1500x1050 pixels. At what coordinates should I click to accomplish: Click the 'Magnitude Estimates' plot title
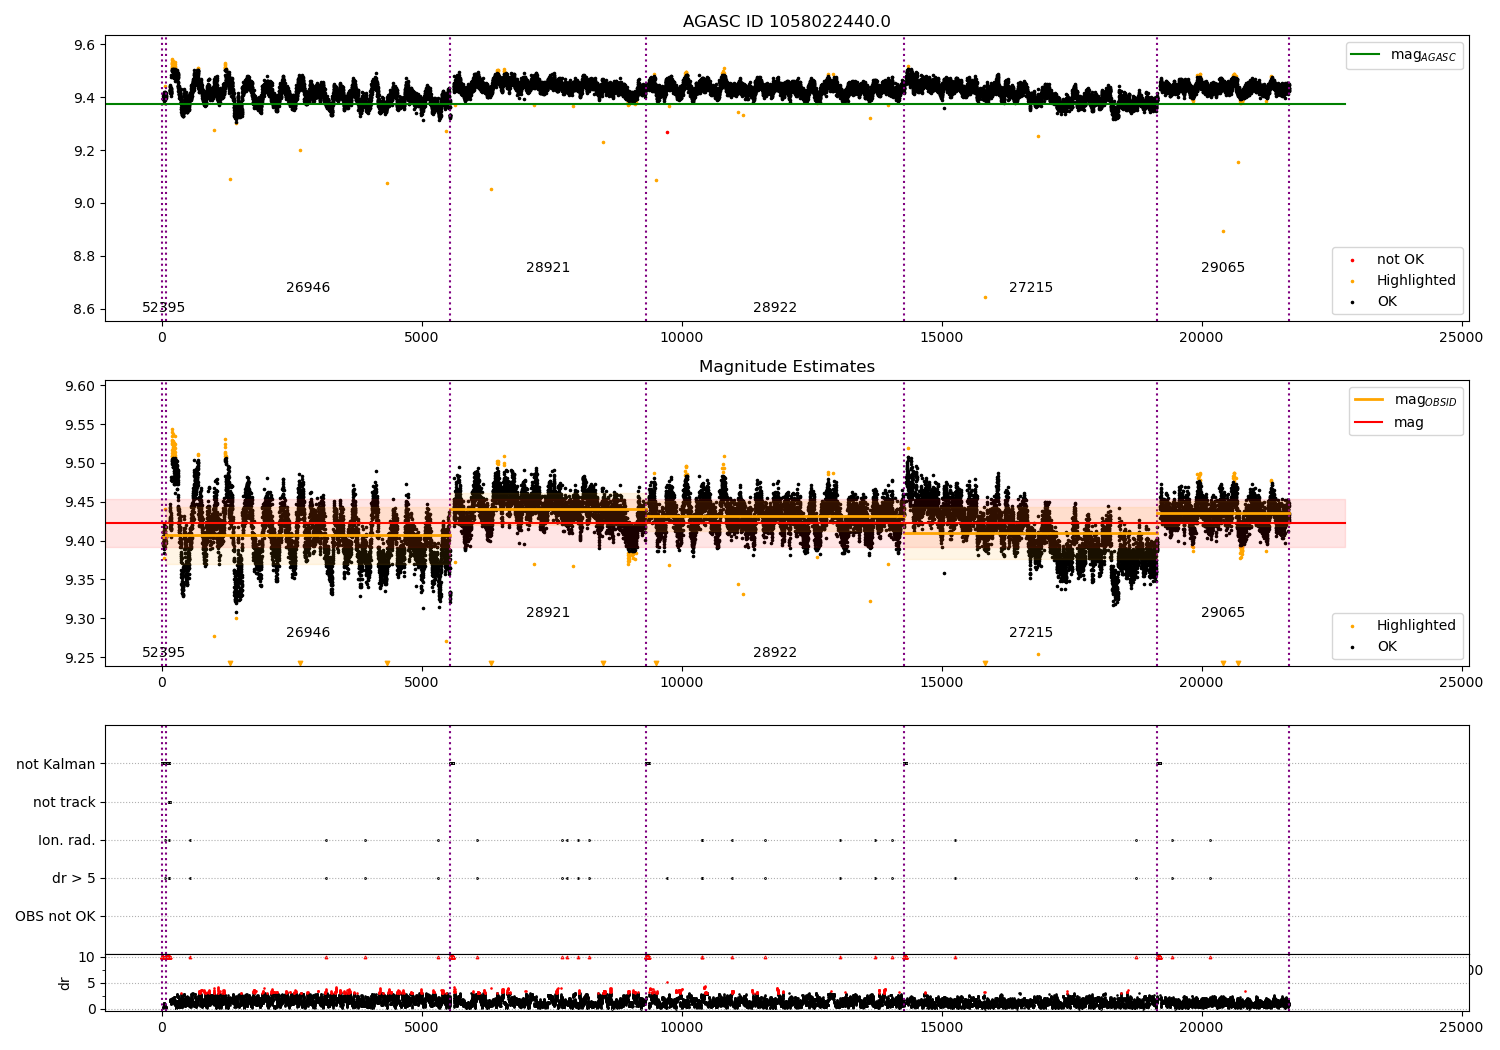tap(786, 367)
